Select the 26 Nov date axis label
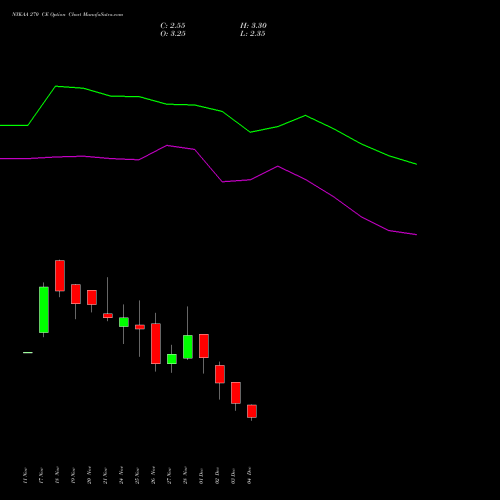The image size is (500, 500). [153, 476]
